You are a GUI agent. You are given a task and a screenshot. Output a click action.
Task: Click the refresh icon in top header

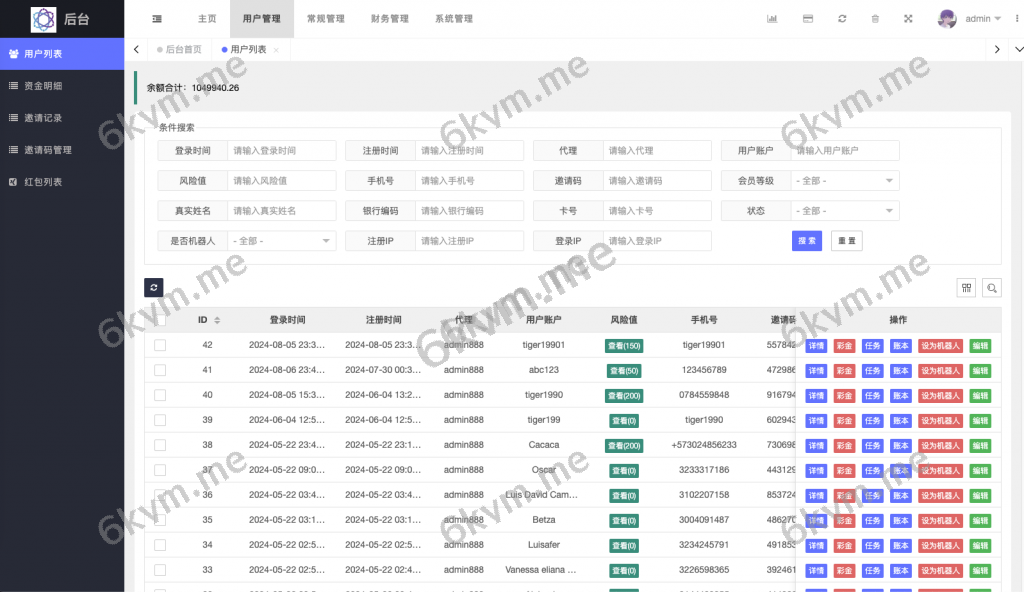click(842, 19)
